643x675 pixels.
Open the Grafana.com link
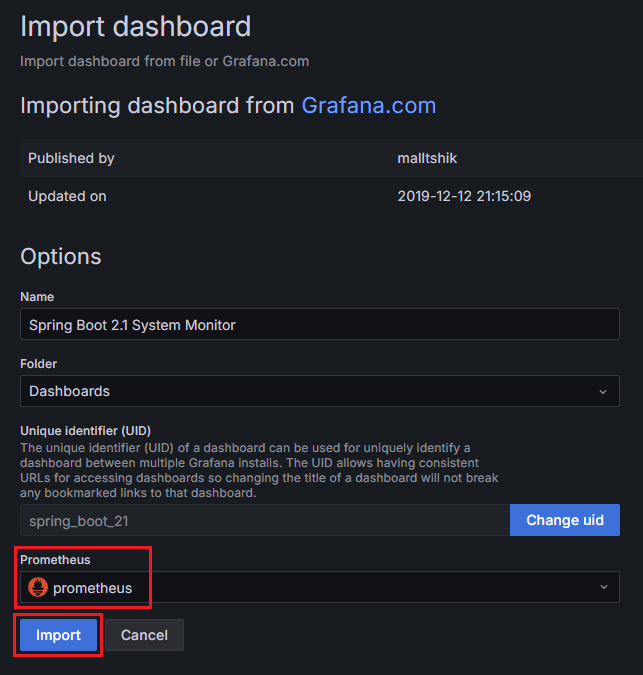tap(369, 105)
